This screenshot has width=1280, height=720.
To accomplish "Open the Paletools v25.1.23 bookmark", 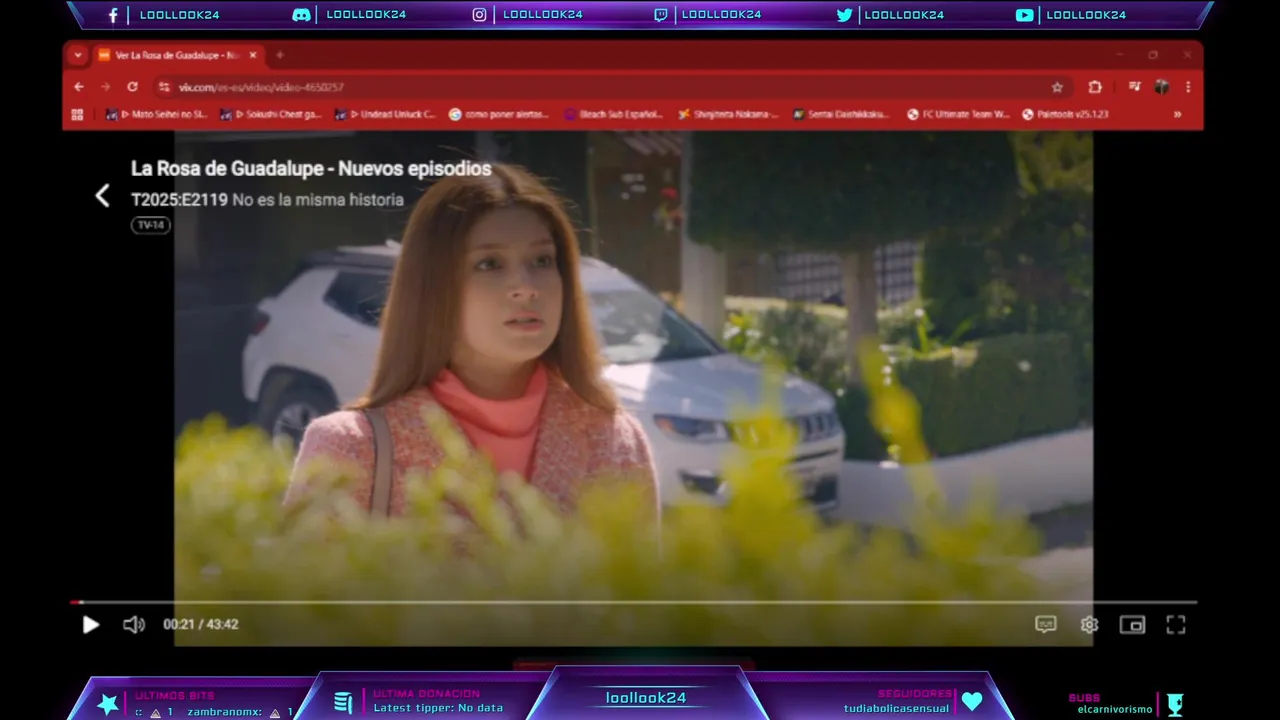I will [x=1066, y=114].
